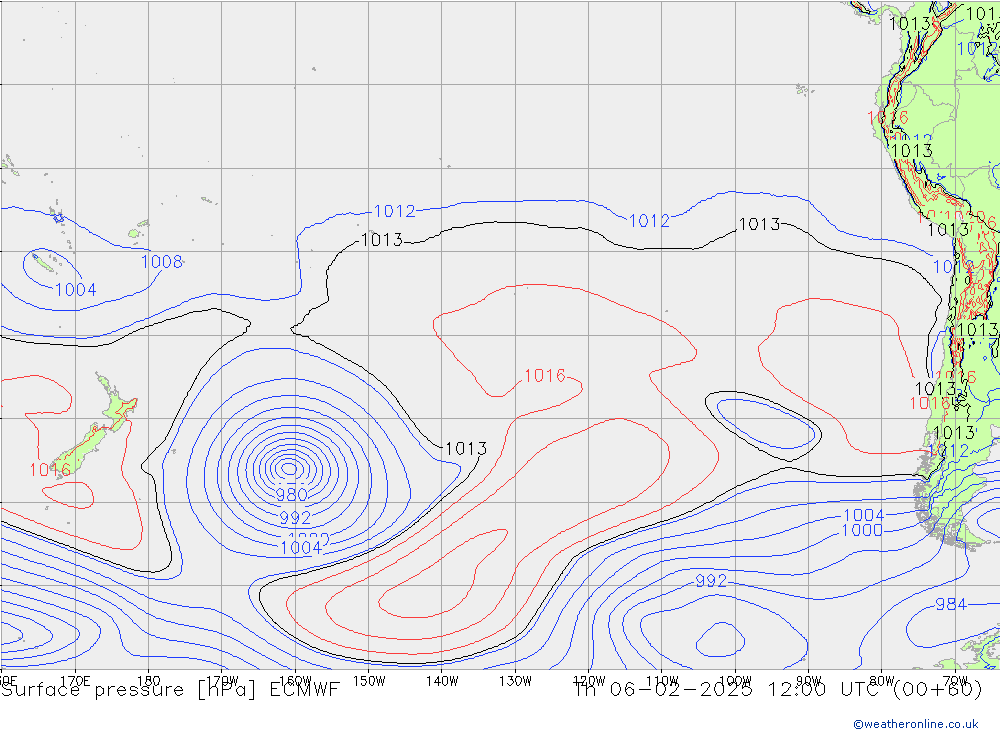Click the 1000 isobar label near Chile

[862, 530]
